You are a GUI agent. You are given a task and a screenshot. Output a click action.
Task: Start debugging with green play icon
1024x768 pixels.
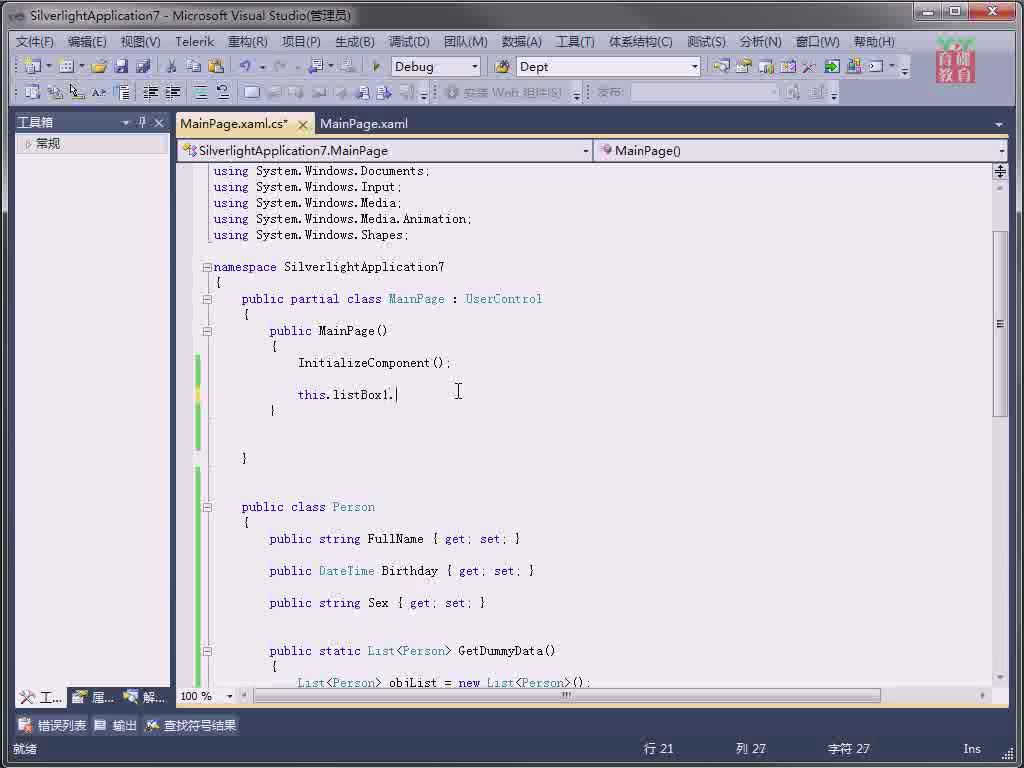pyautogui.click(x=376, y=66)
